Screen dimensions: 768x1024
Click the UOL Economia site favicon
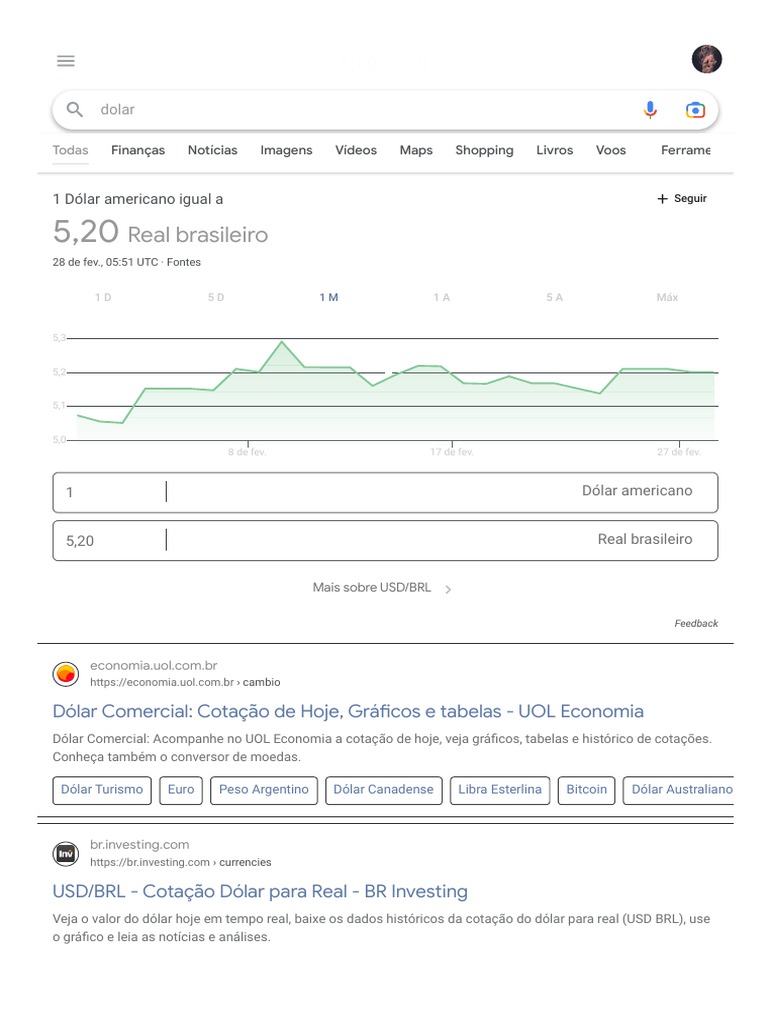66,674
